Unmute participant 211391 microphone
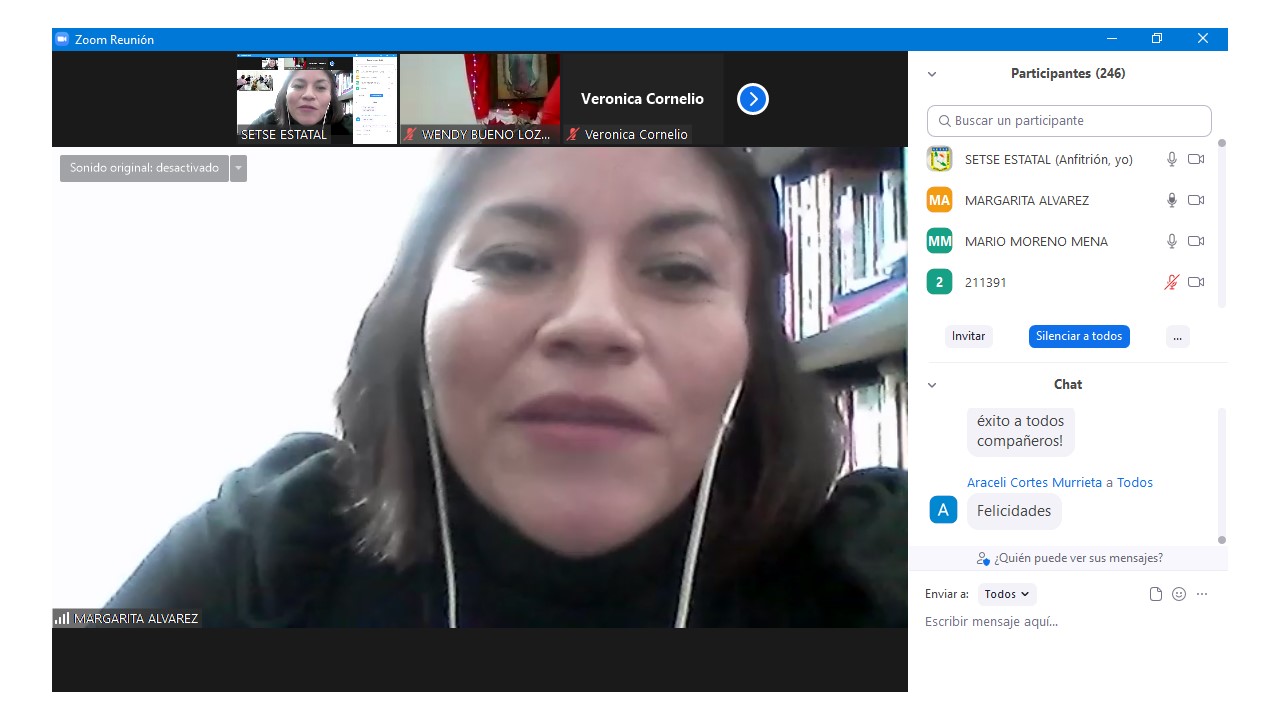Viewport: 1280px width, 720px height. (1172, 282)
